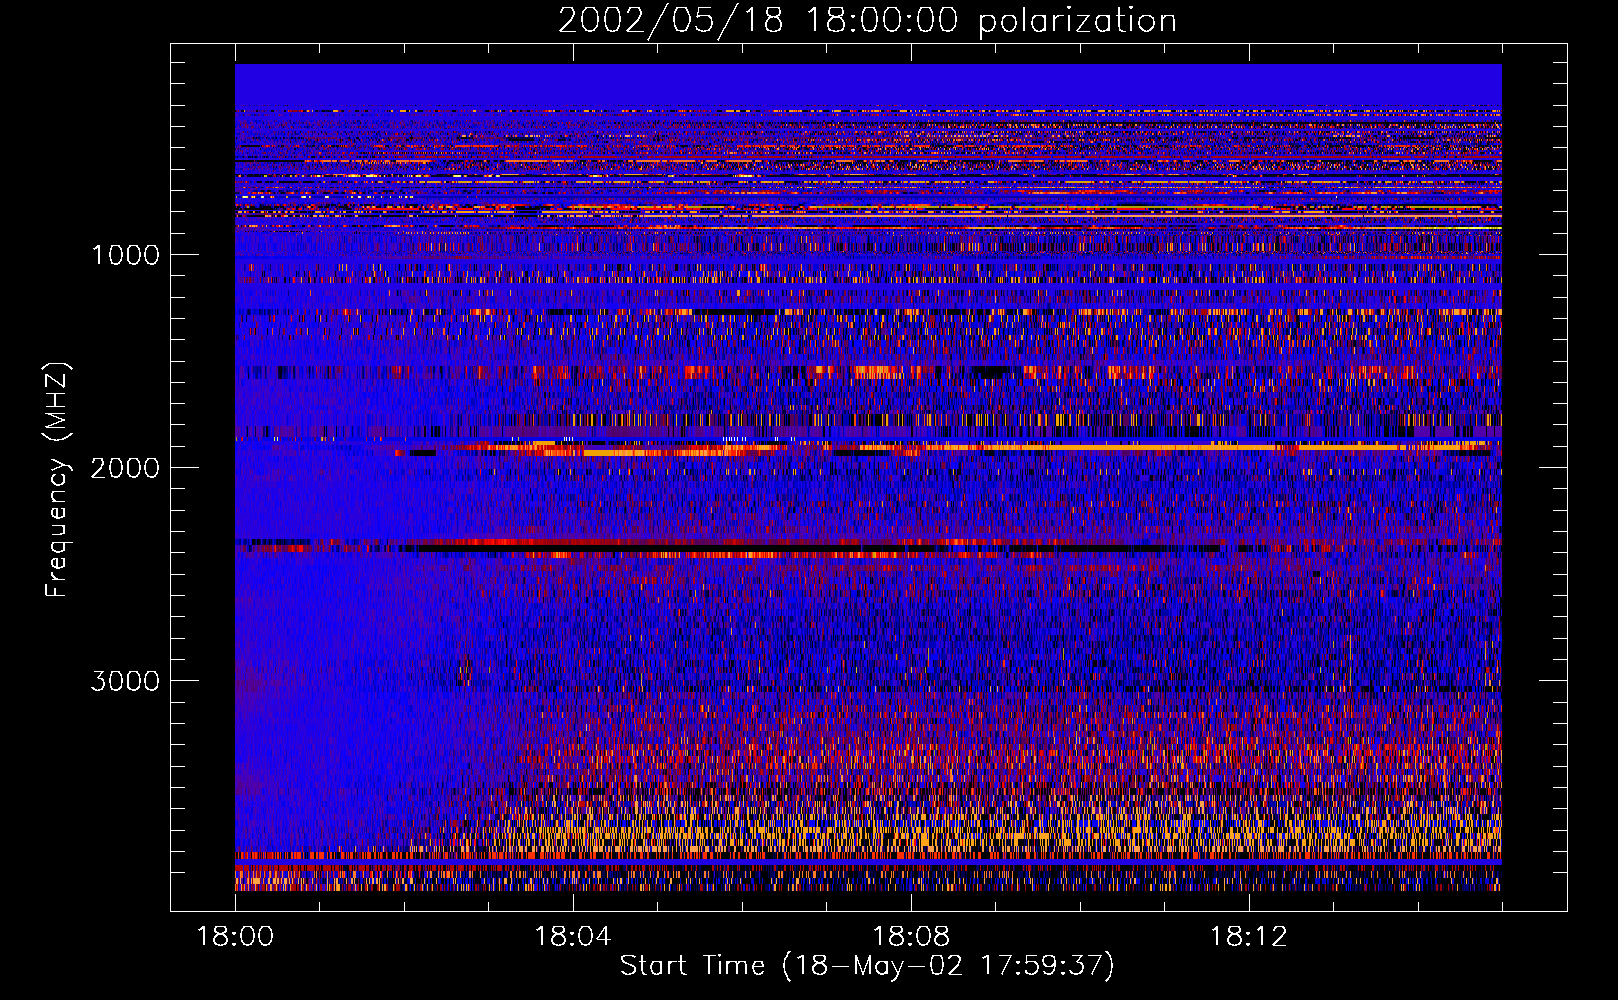The width and height of the screenshot is (1618, 1000).
Task: Click the 18:00 time tick label
Action: pos(235,937)
